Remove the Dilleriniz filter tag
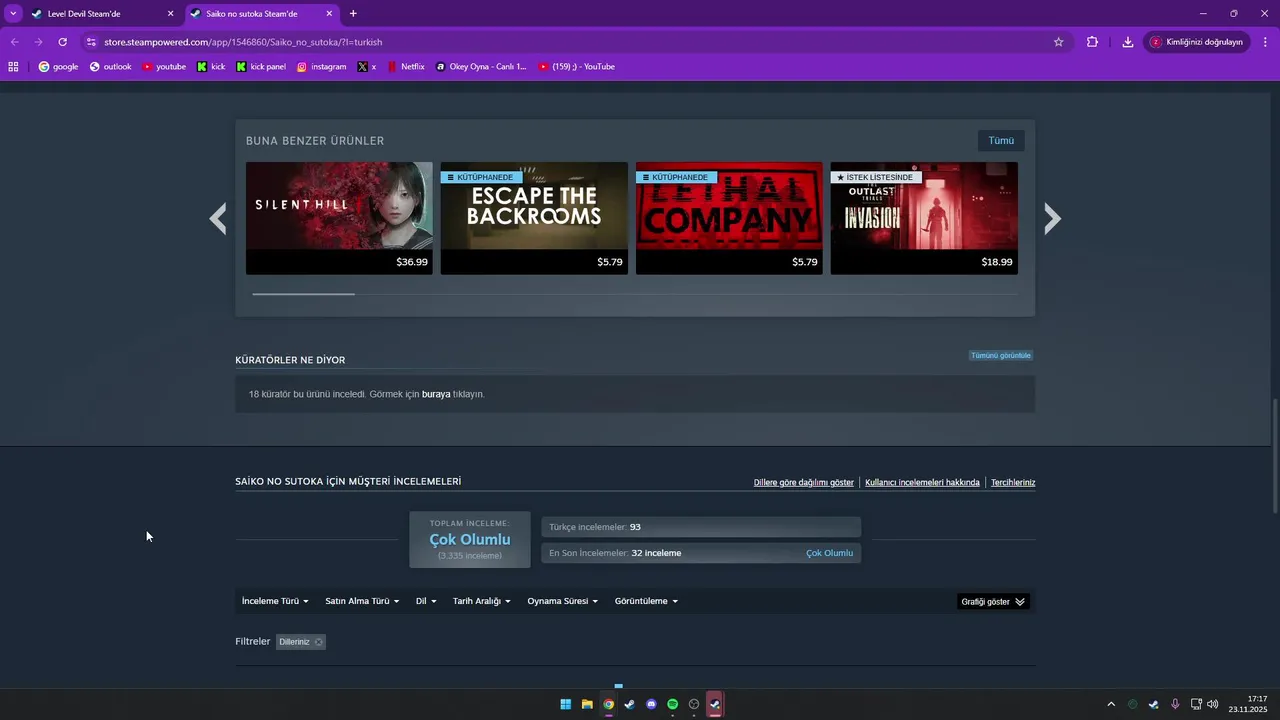 318,642
